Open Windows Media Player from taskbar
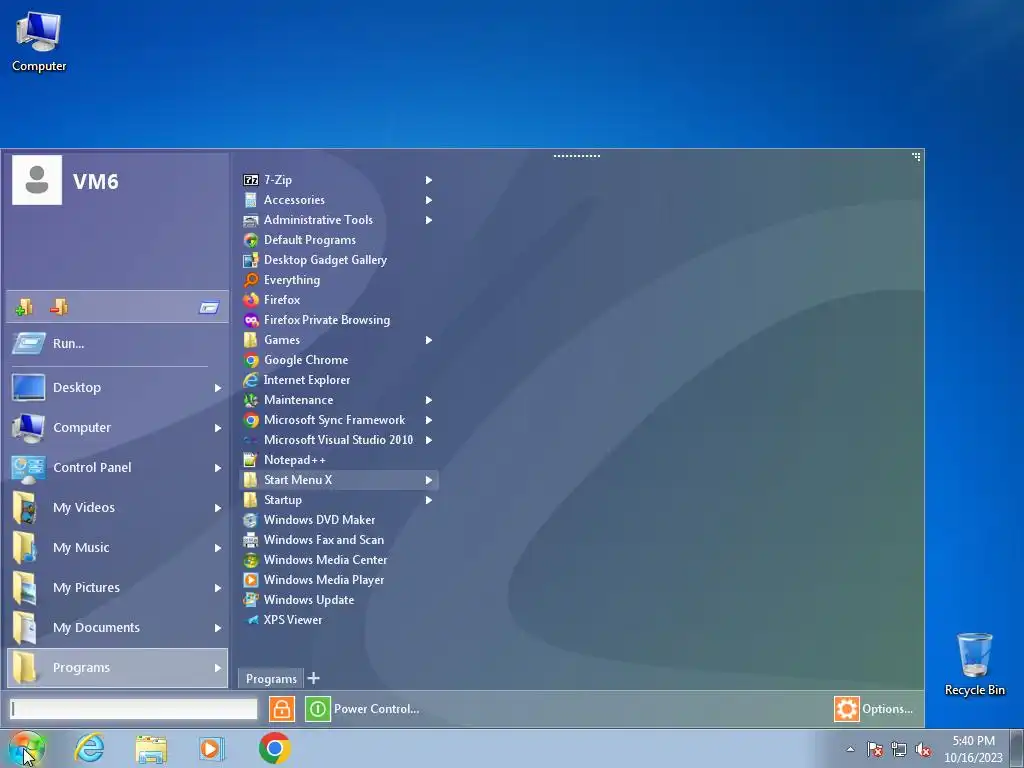 tap(211, 748)
